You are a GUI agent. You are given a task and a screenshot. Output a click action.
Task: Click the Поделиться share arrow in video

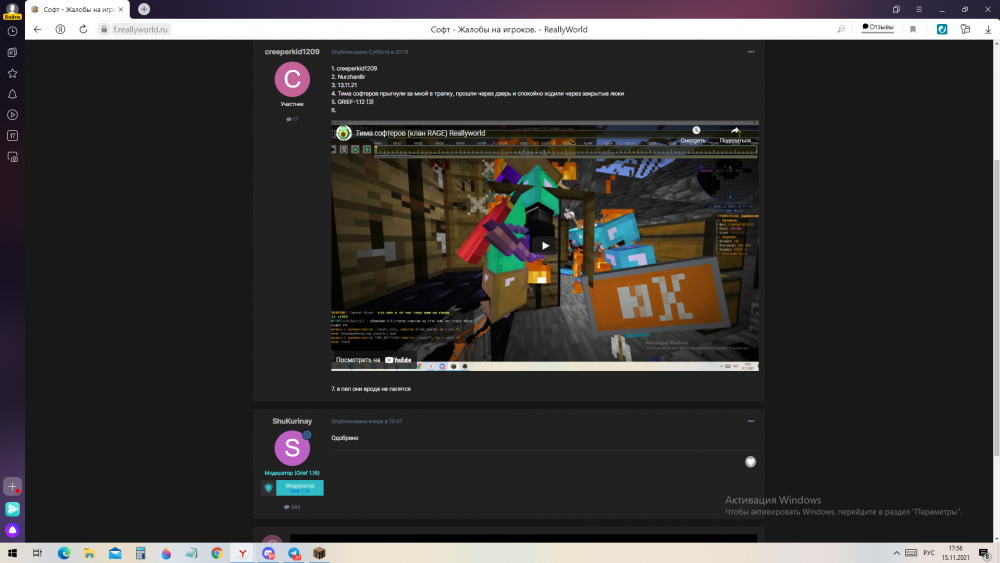tap(735, 130)
